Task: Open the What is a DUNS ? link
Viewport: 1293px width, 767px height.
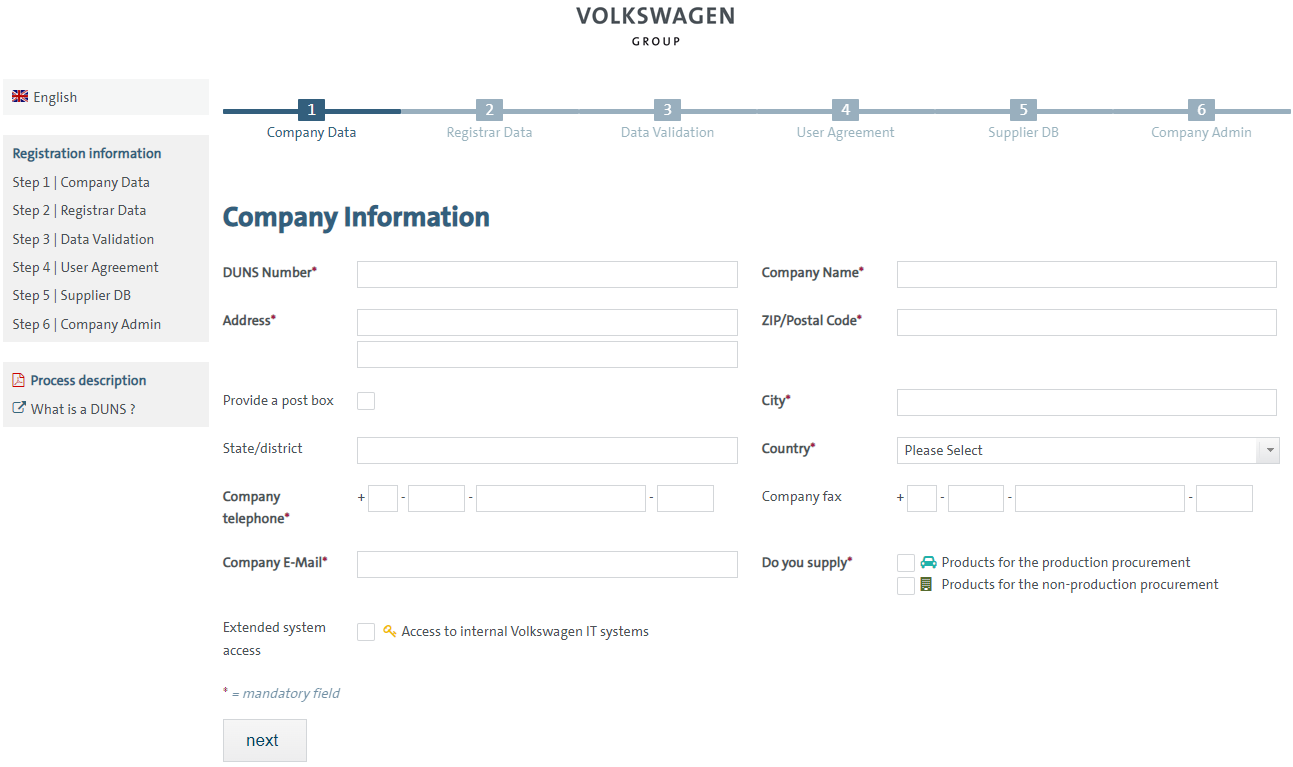Action: point(83,409)
